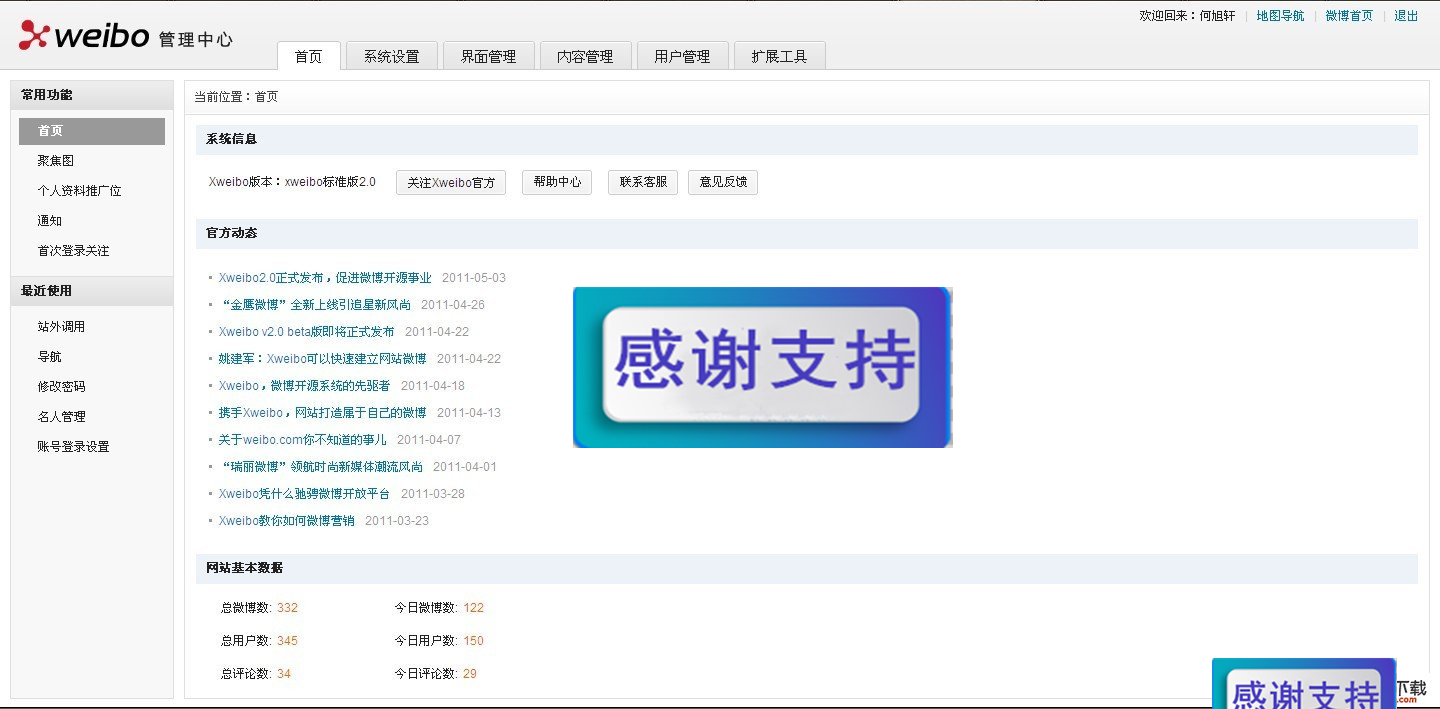
Task: Open the 携手Xweibo，网站打造属于自己的微博 link
Action: point(323,413)
